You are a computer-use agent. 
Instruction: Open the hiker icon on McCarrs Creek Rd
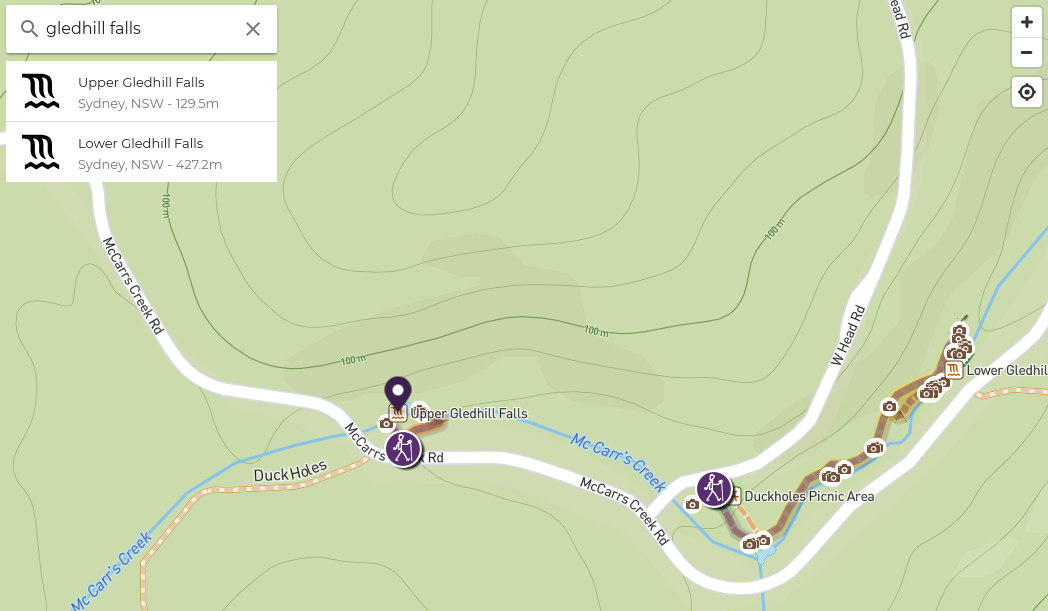pyautogui.click(x=403, y=449)
